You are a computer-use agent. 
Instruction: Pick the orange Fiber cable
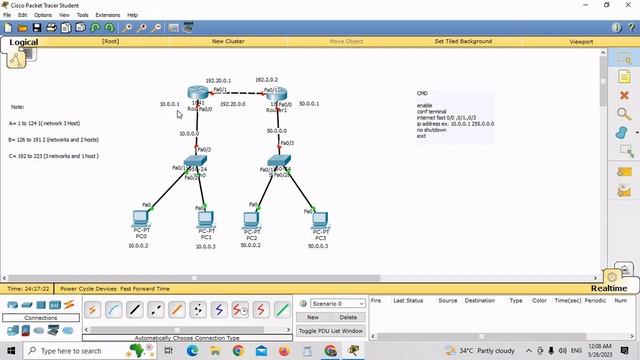click(x=177, y=310)
